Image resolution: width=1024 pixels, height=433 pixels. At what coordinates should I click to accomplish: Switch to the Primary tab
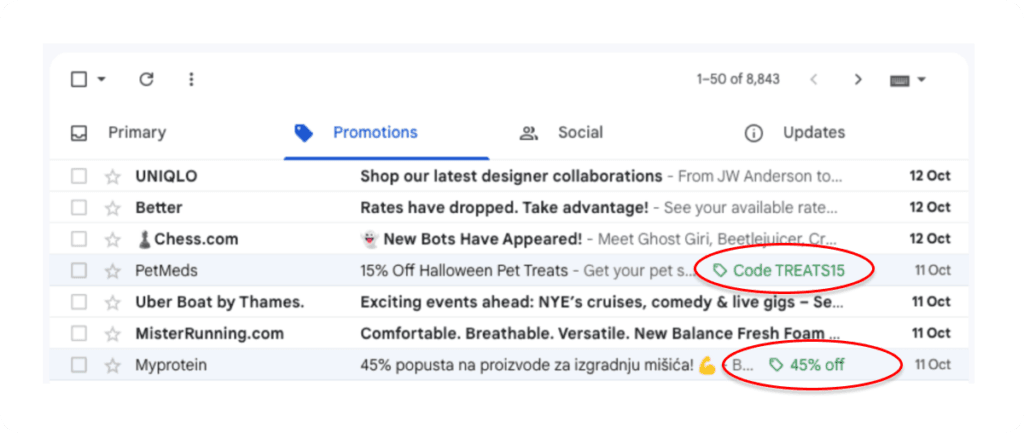point(136,133)
